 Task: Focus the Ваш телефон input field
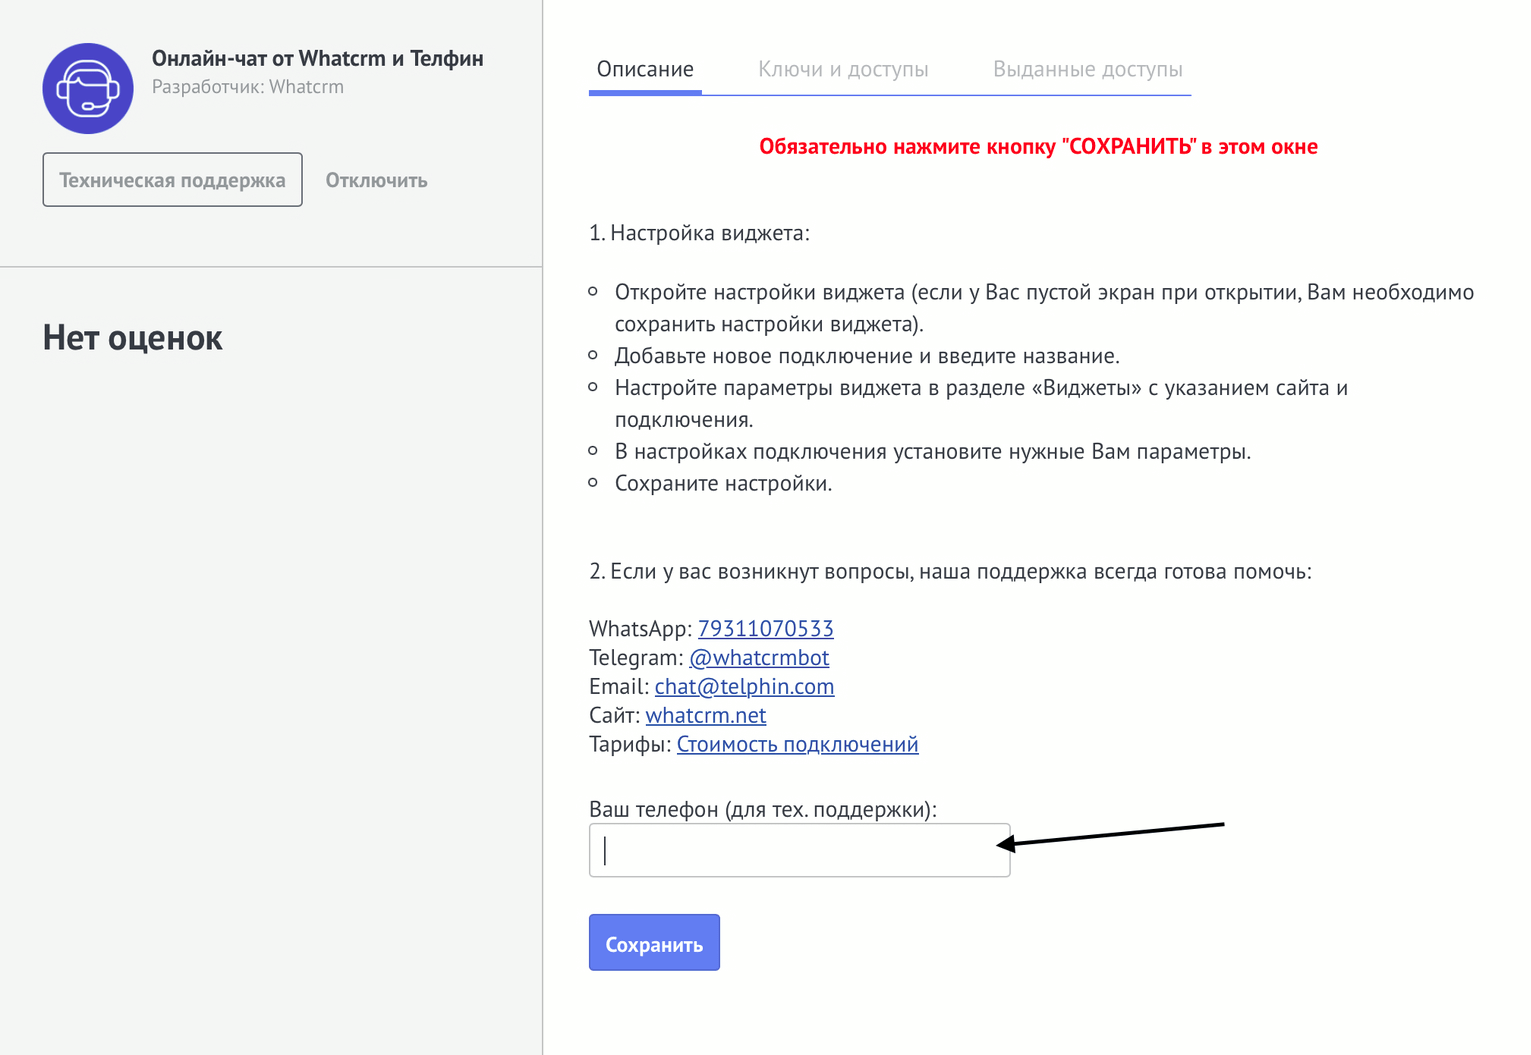click(799, 850)
